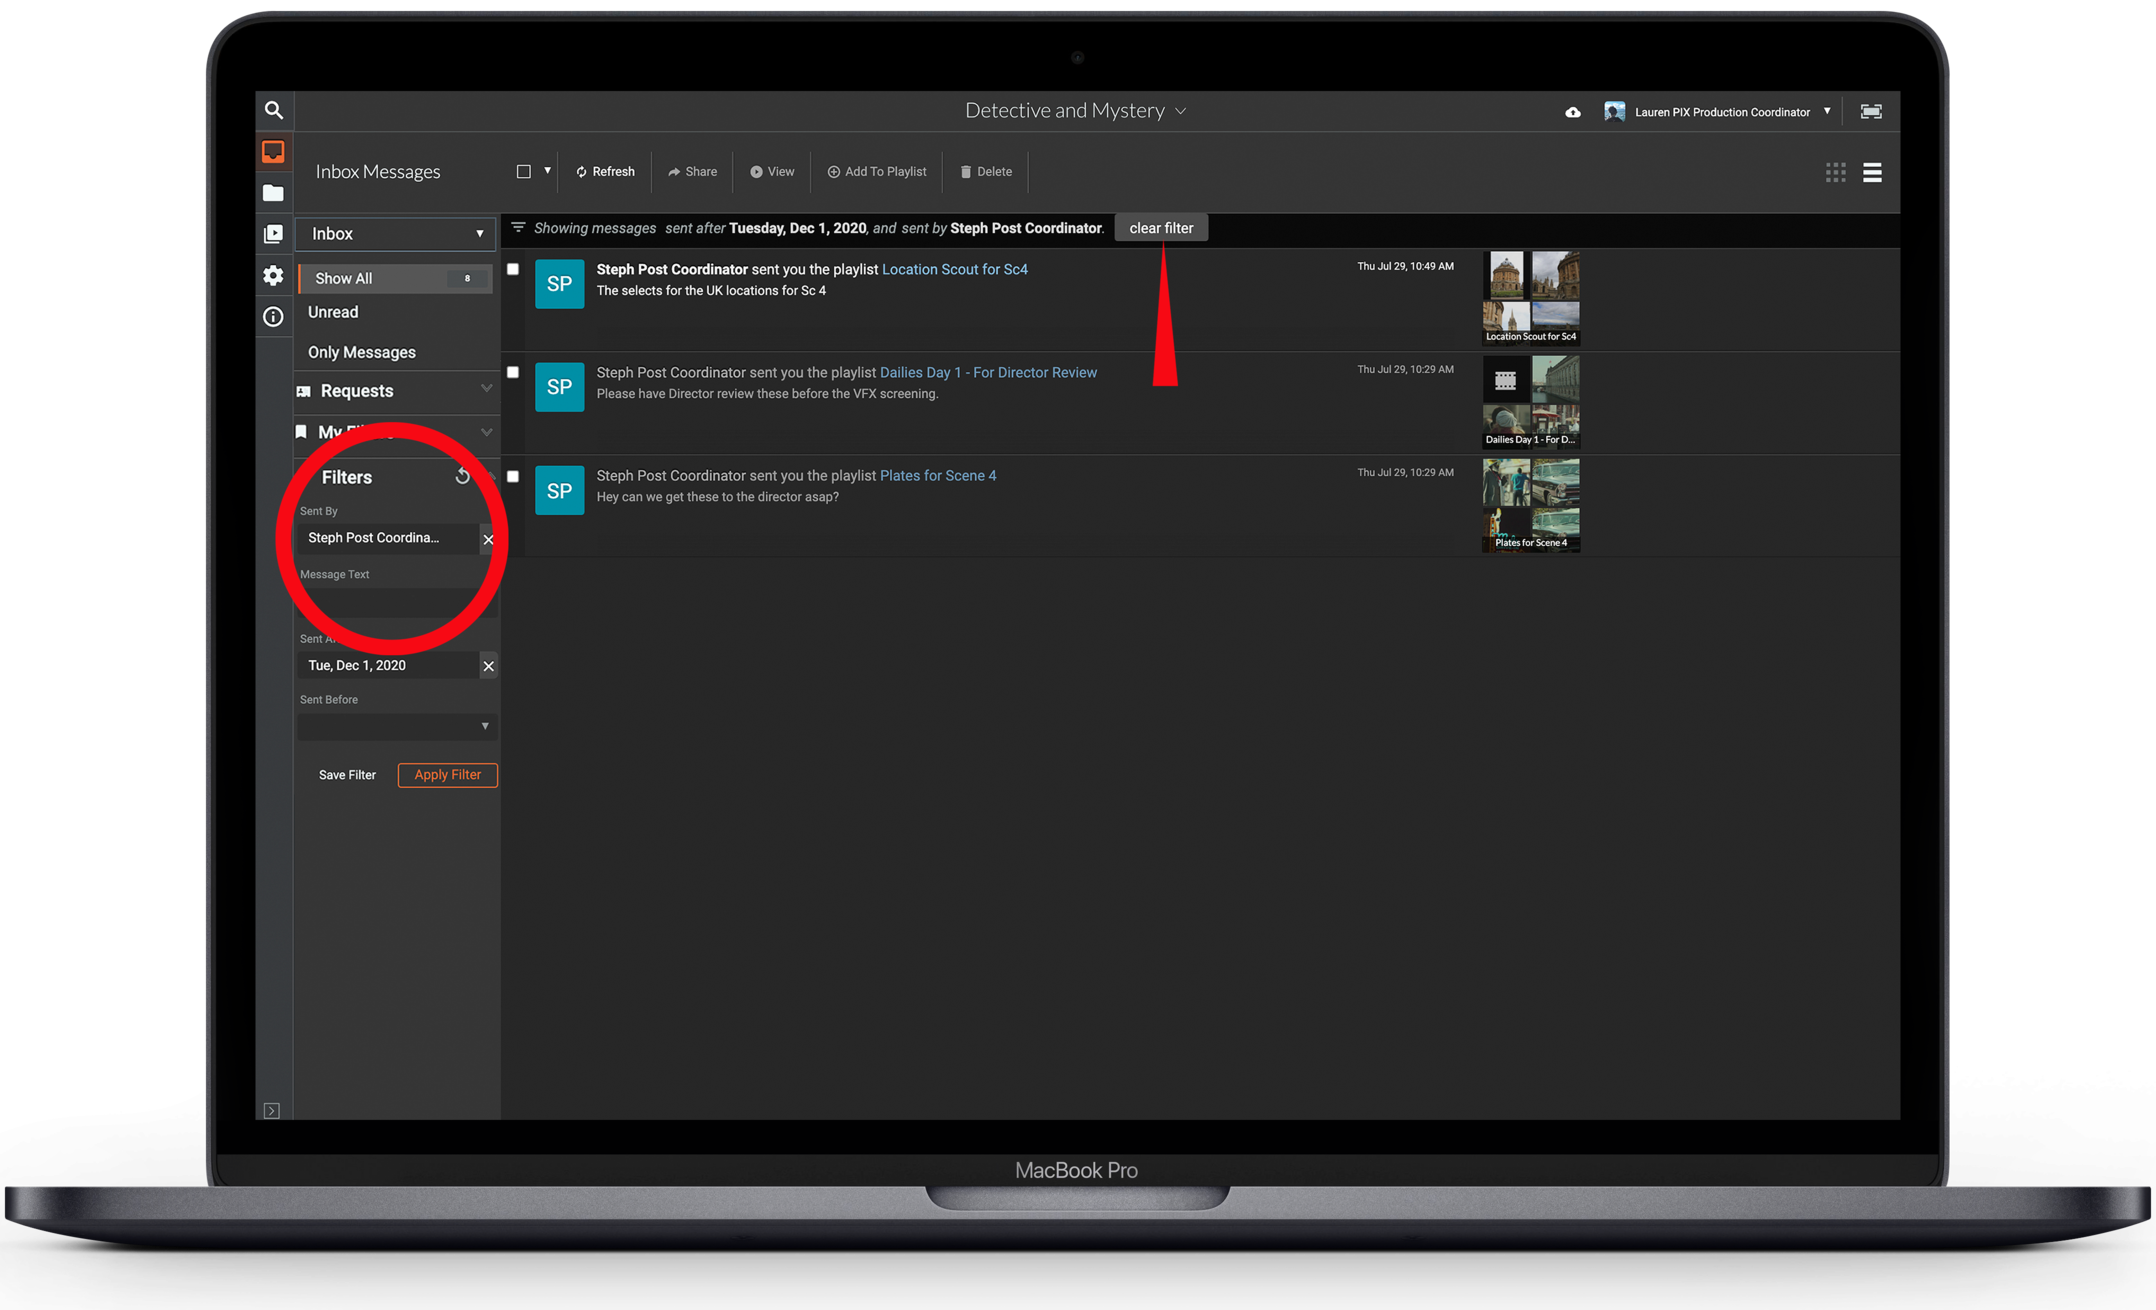Switch to grid view icon
The image size is (2156, 1310).
(1835, 172)
